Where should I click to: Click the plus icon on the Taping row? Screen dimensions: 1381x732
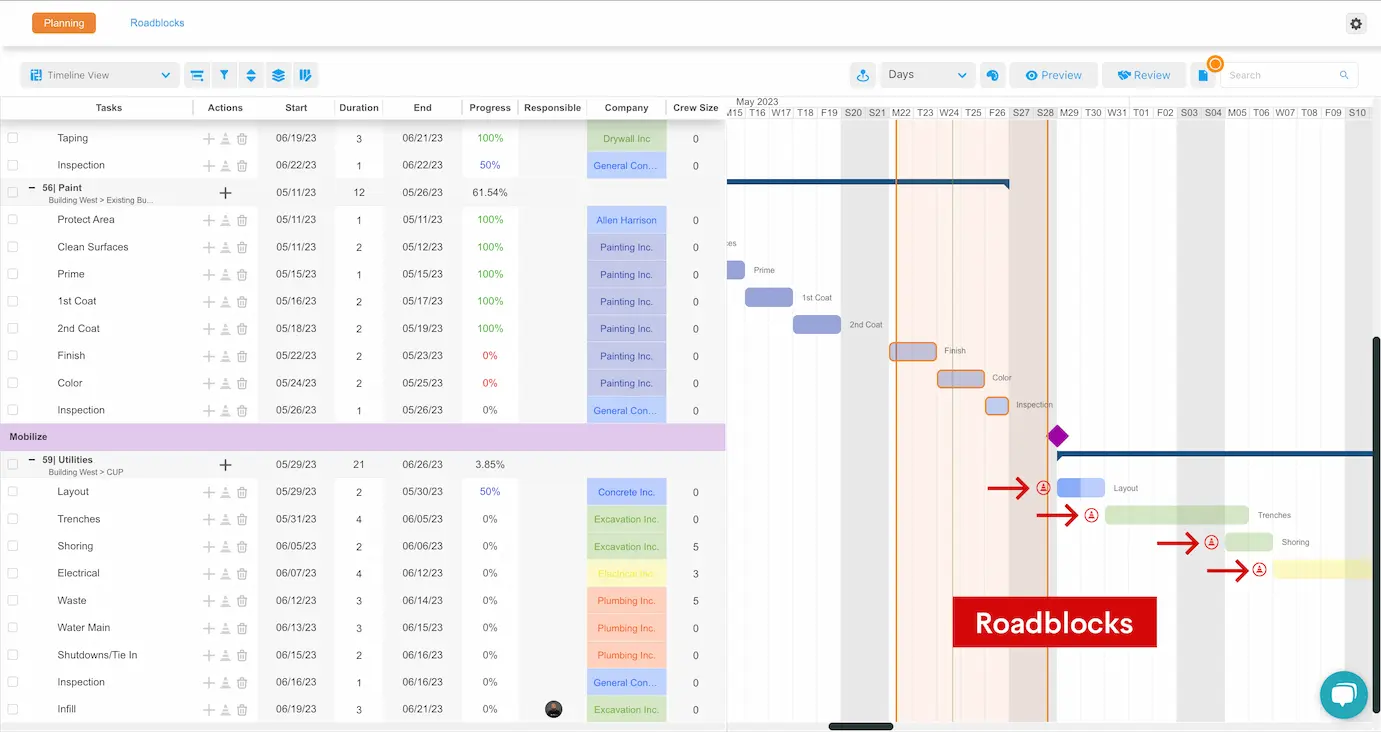208,138
